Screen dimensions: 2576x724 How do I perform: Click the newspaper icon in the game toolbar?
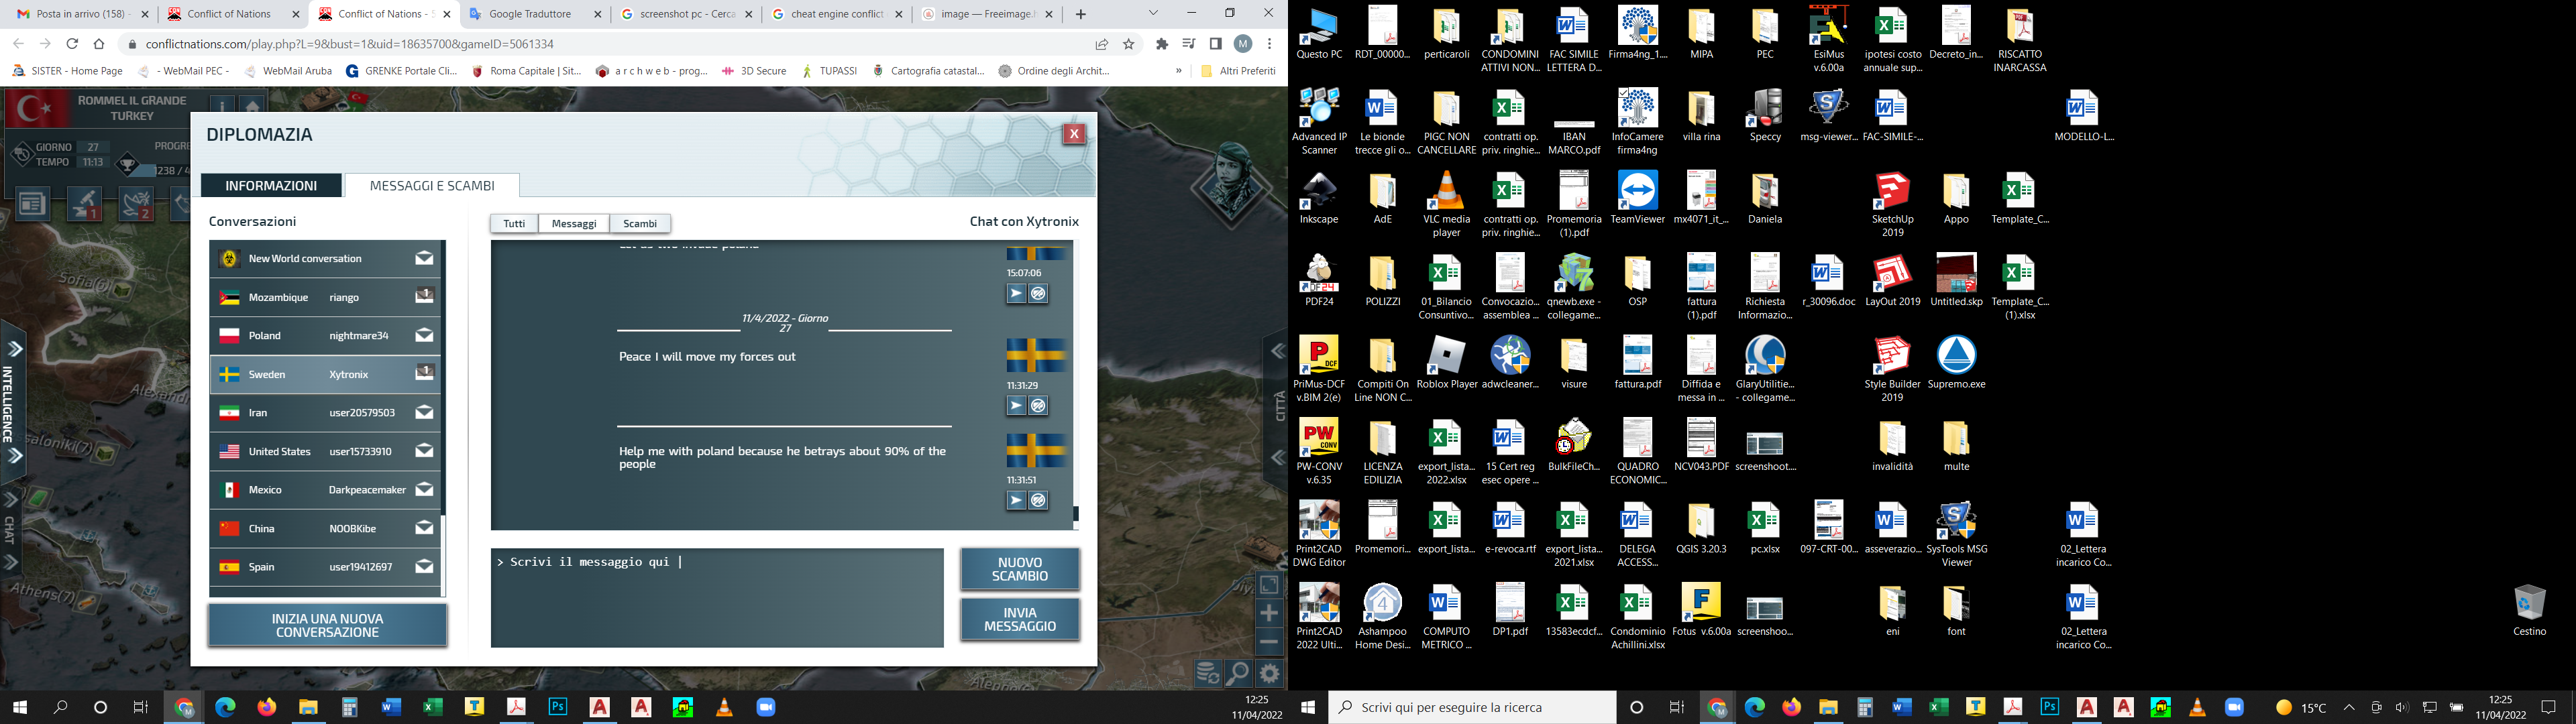[x=32, y=204]
